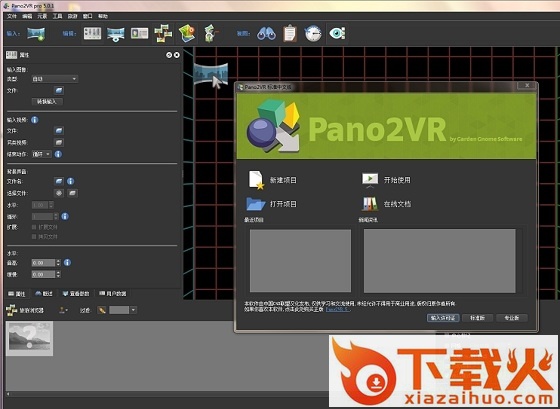Switch to the Viewing Parameters tab

click(76, 294)
